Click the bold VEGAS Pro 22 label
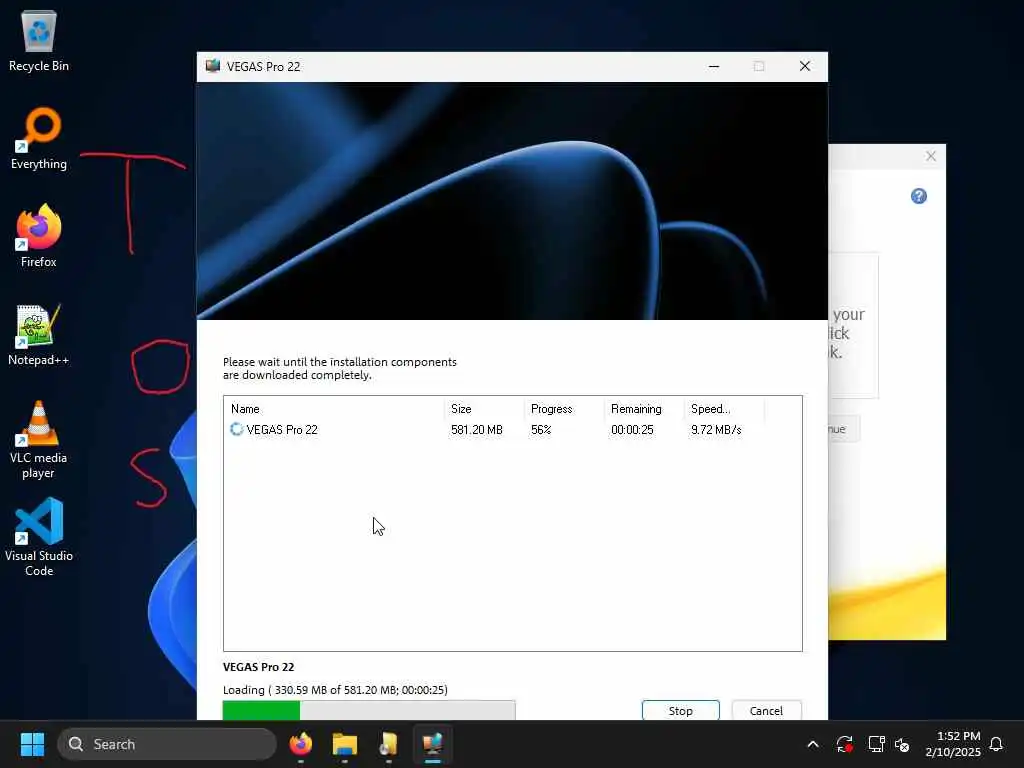The image size is (1024, 768). tap(259, 667)
